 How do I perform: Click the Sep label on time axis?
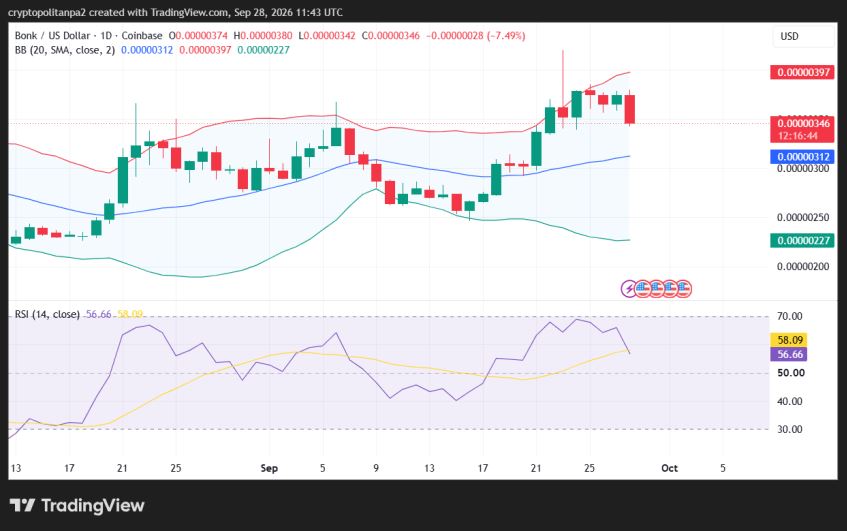[269, 468]
